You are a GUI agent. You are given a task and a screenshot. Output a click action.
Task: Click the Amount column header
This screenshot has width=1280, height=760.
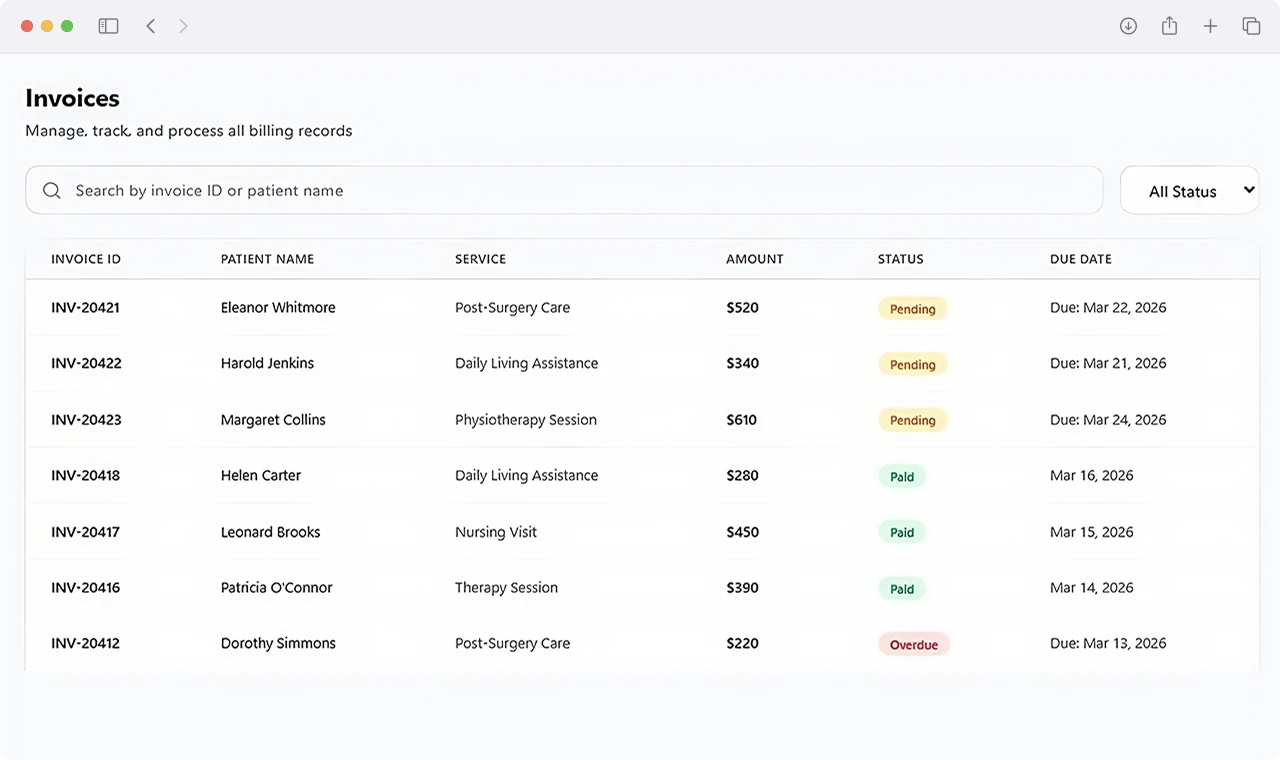click(755, 259)
